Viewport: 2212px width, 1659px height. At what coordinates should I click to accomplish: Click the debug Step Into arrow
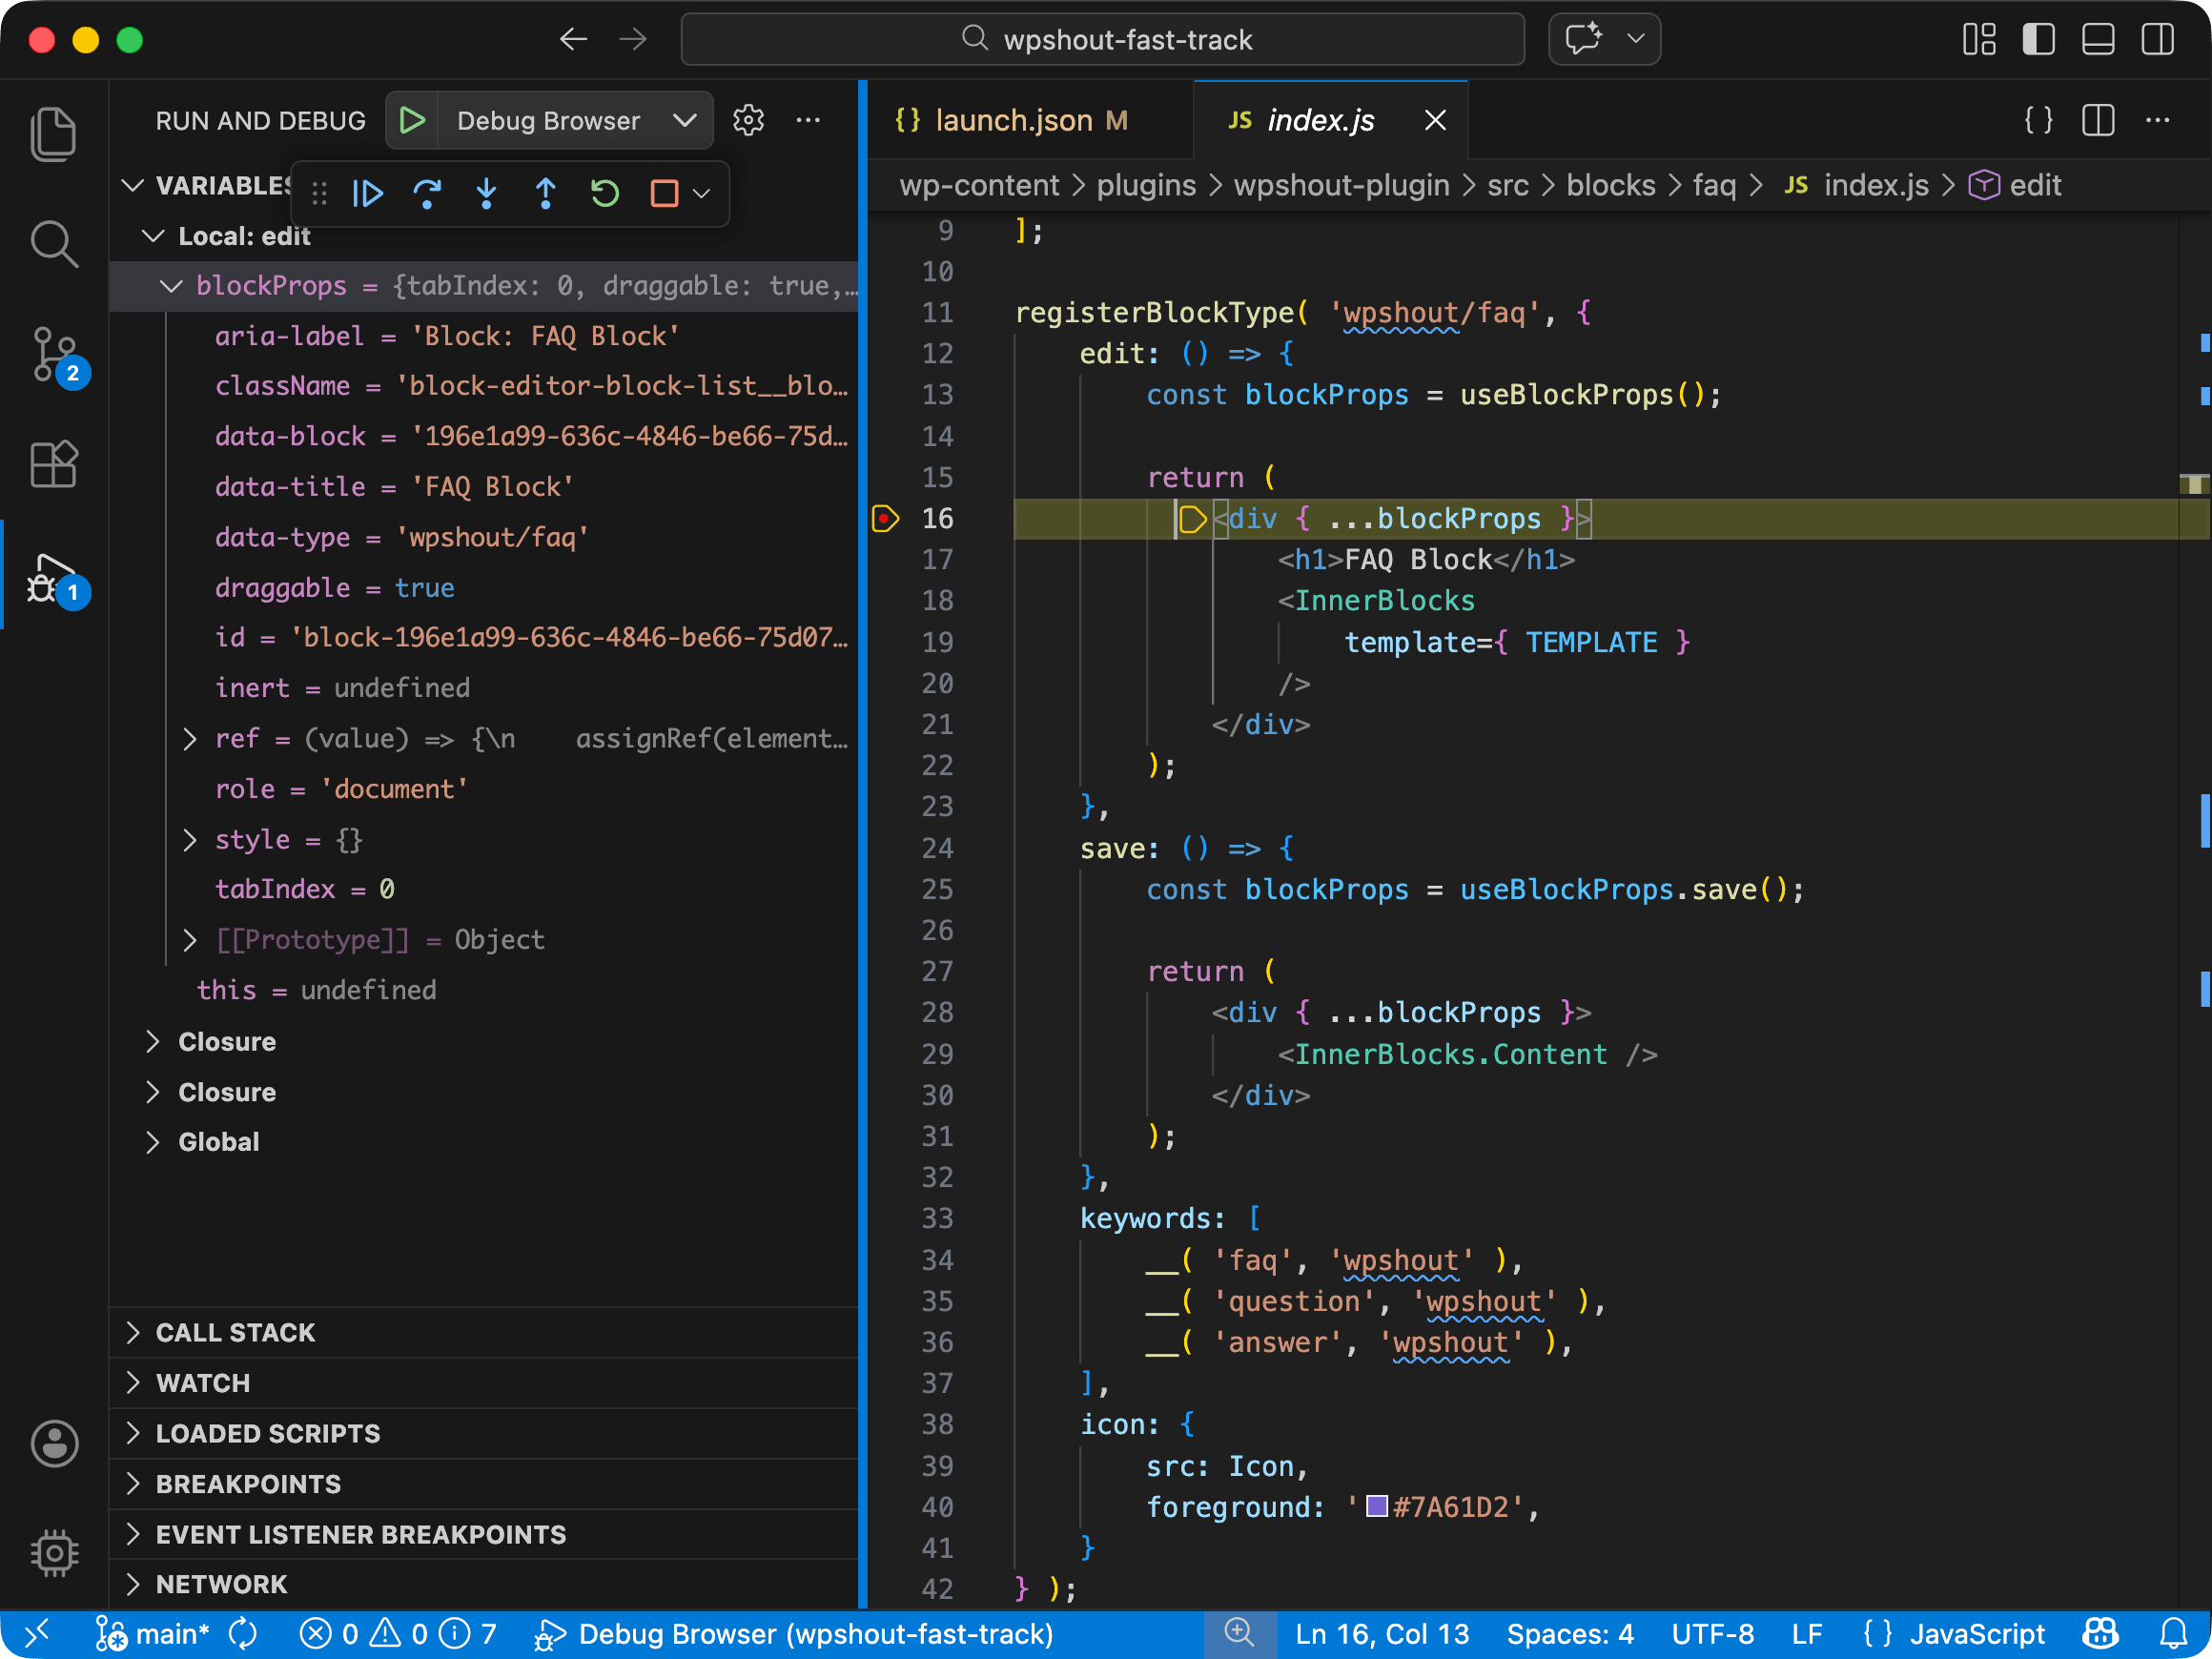click(x=486, y=193)
